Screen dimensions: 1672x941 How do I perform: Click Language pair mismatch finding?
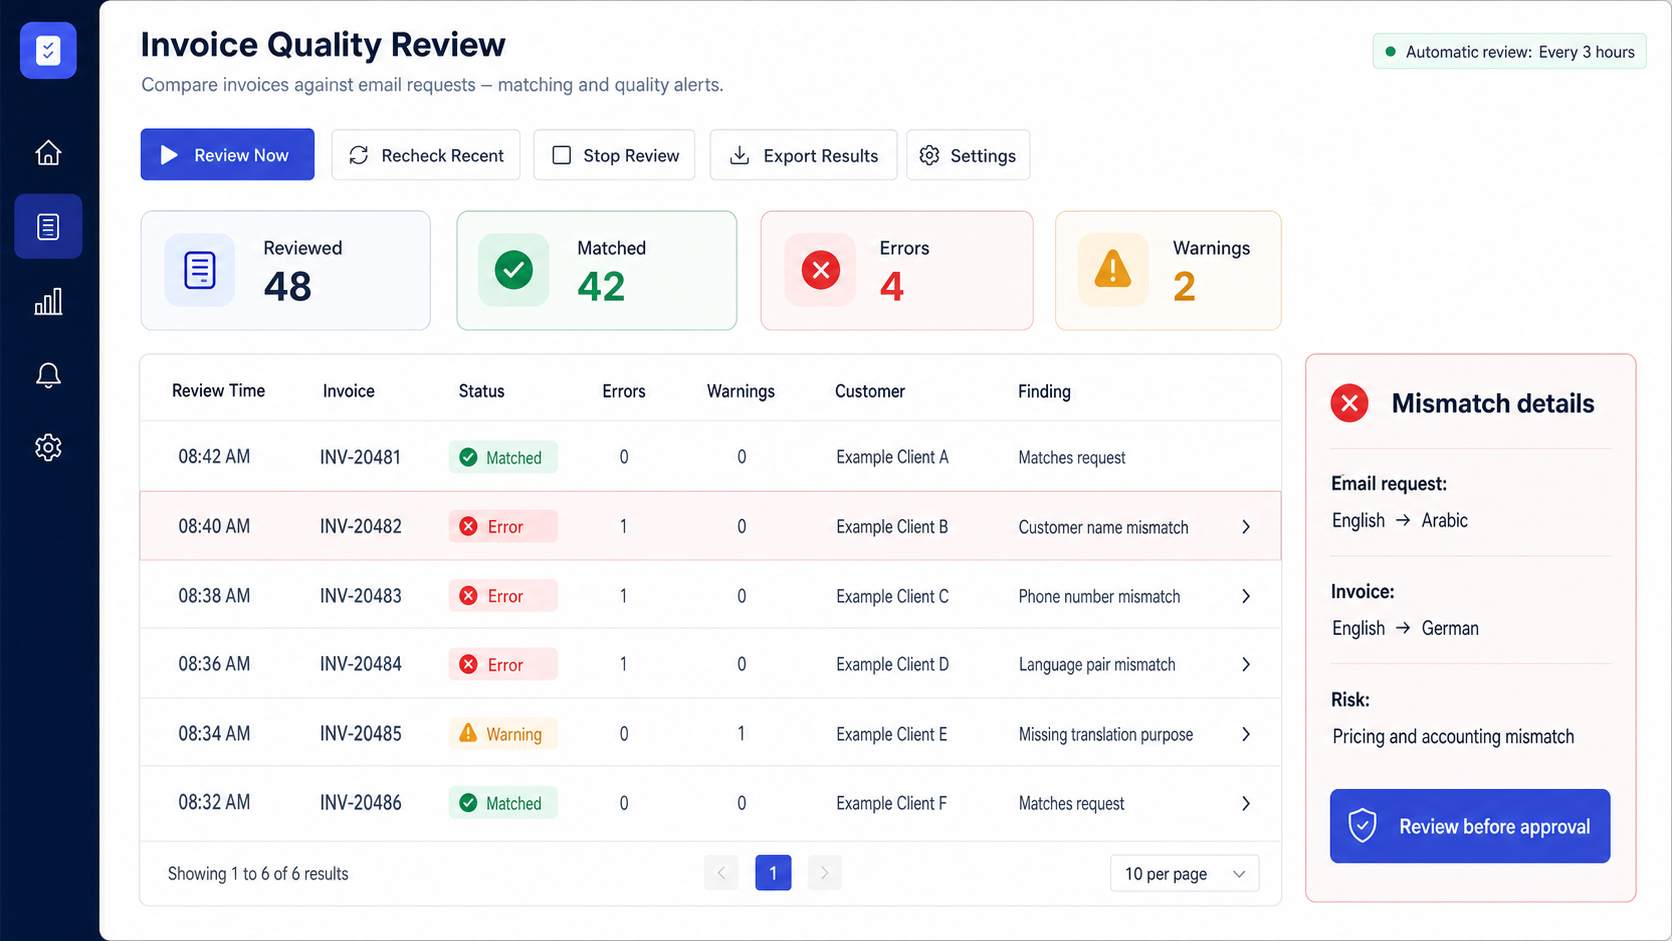1097,664
